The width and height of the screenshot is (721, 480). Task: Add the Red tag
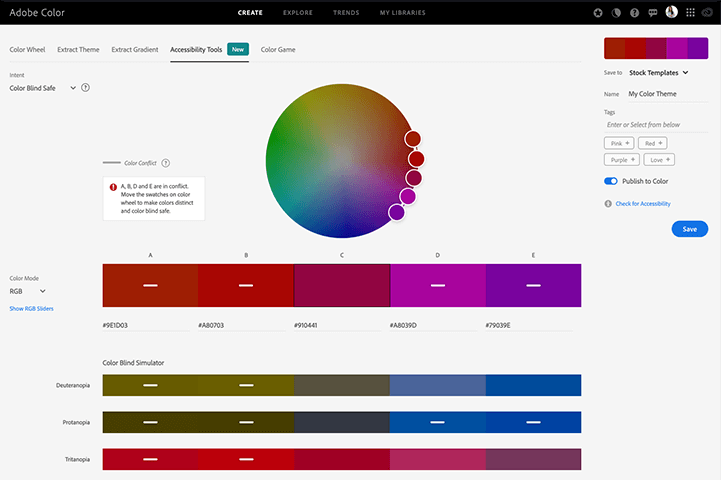point(652,143)
